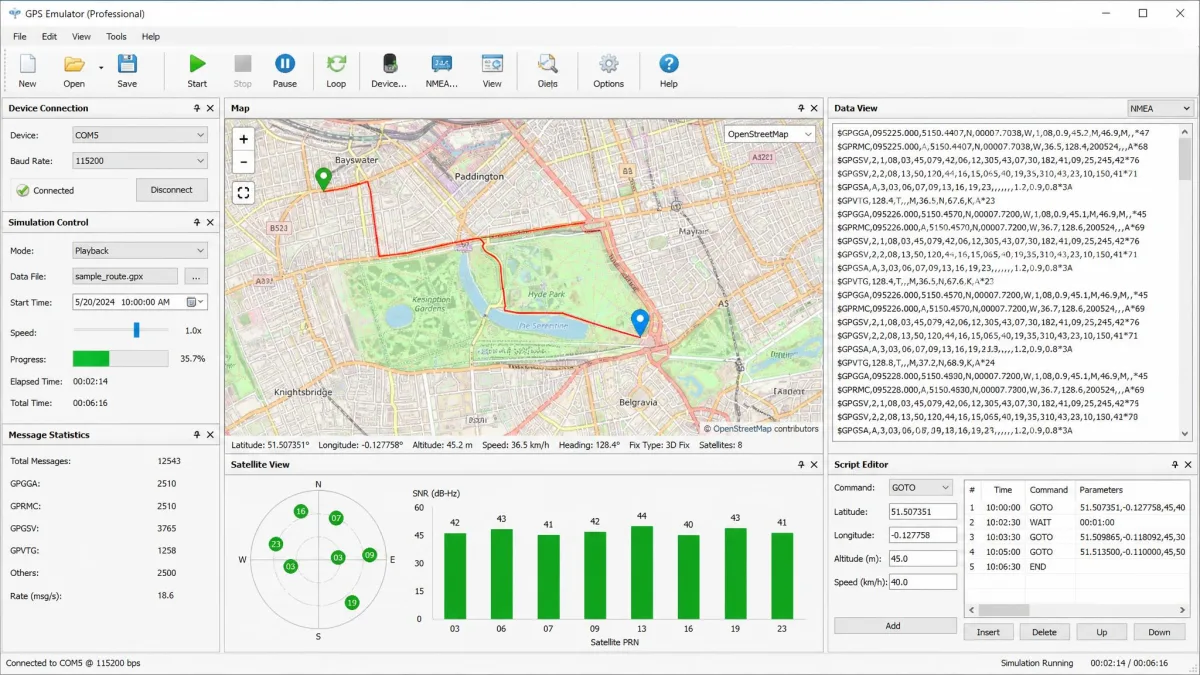Open the File menu
This screenshot has width=1200, height=675.
(x=20, y=37)
